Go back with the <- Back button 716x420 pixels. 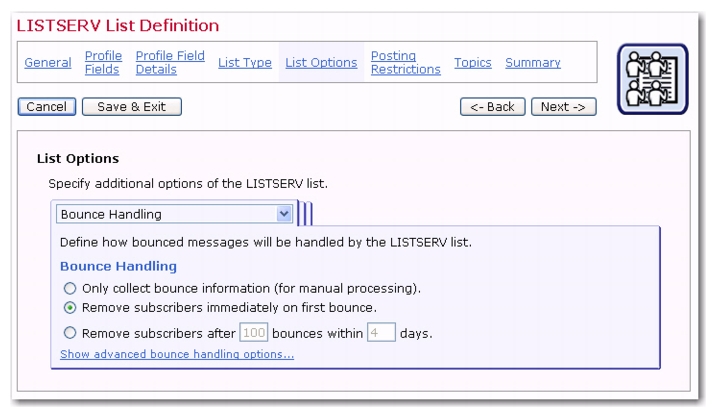[x=492, y=107]
